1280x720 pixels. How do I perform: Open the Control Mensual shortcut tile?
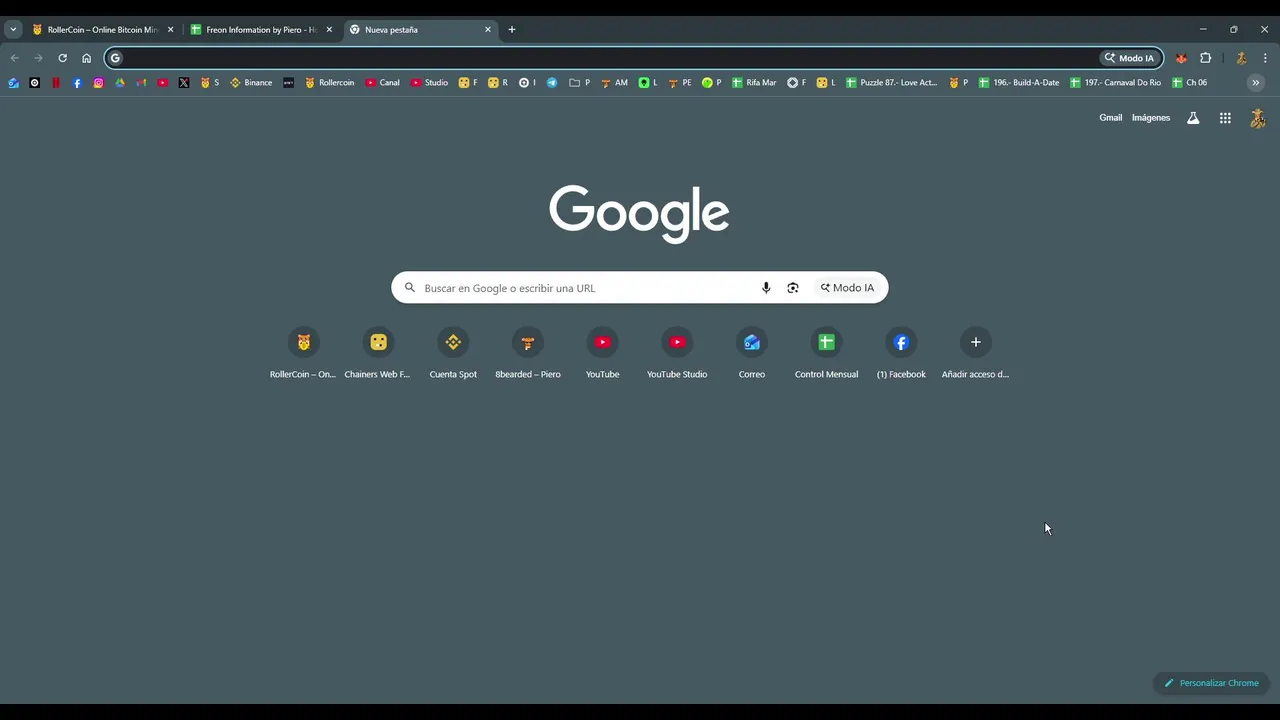tap(826, 354)
